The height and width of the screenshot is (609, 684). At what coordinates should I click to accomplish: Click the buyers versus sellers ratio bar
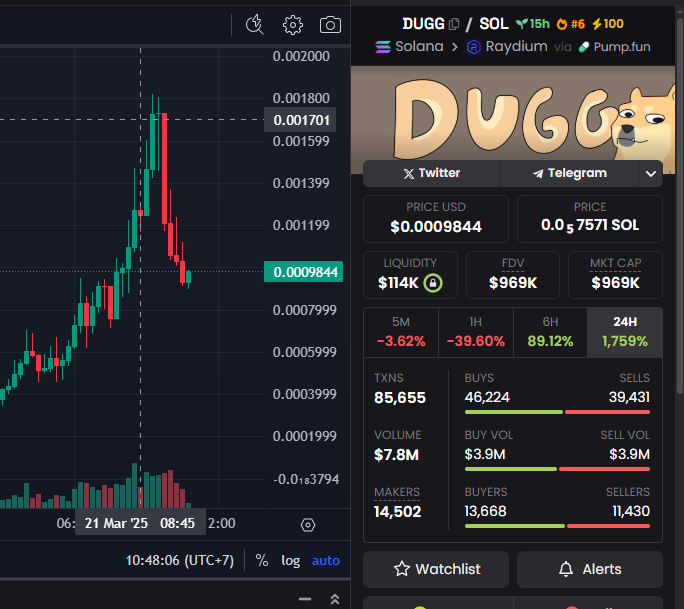(557, 526)
